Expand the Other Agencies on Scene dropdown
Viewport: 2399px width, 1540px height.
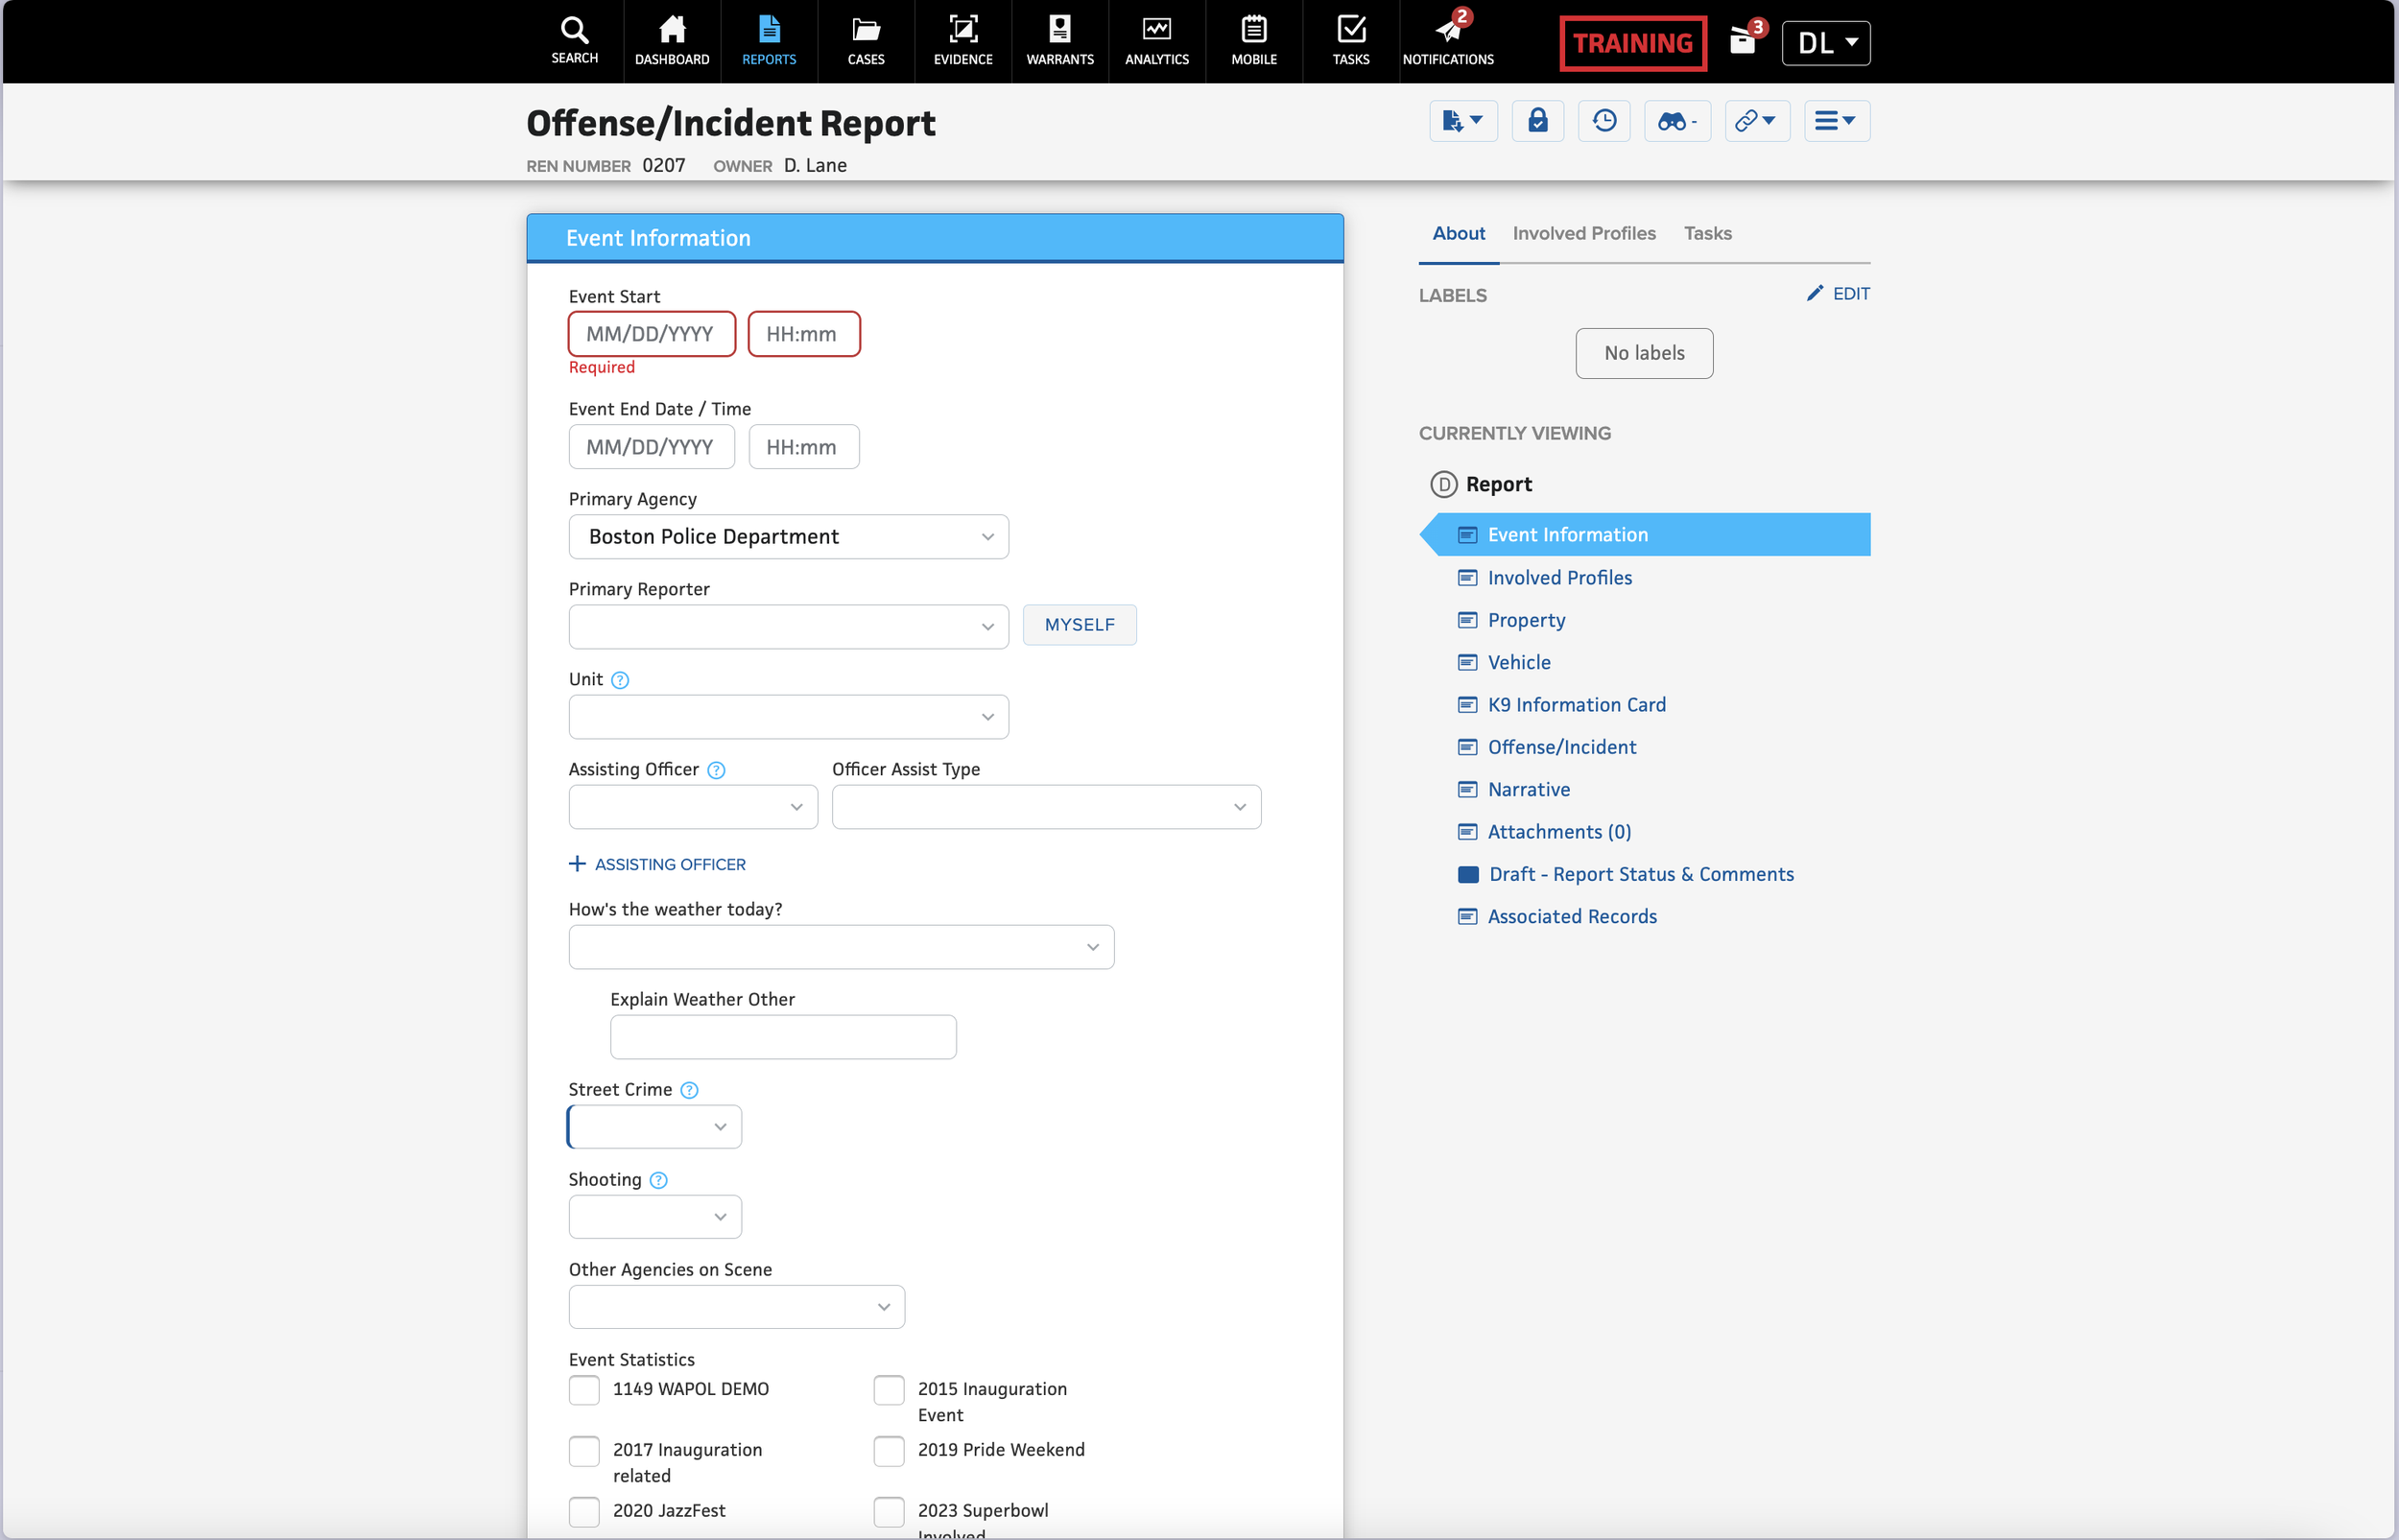(x=736, y=1307)
